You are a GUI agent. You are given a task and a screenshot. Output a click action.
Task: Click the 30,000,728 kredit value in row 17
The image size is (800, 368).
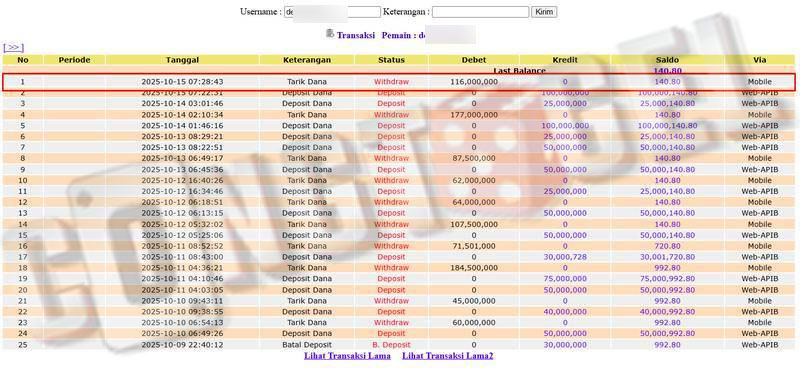[x=565, y=257]
